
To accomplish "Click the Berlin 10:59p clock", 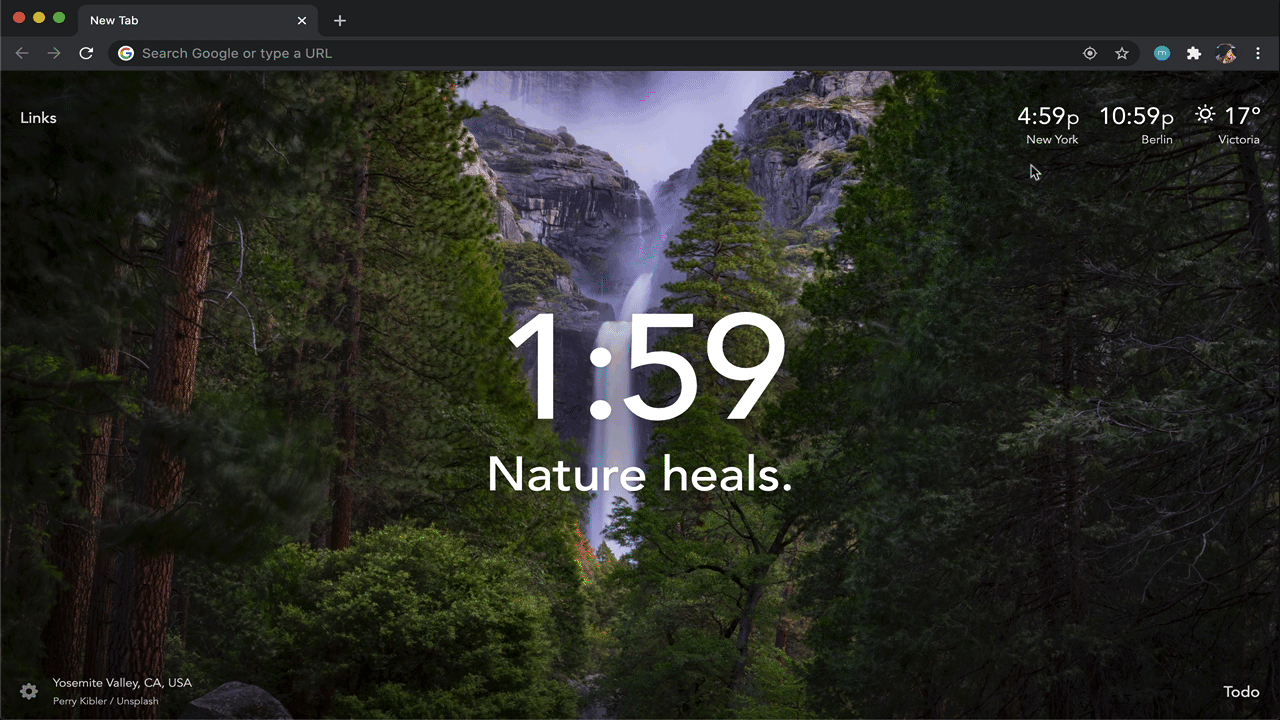I will (x=1137, y=125).
